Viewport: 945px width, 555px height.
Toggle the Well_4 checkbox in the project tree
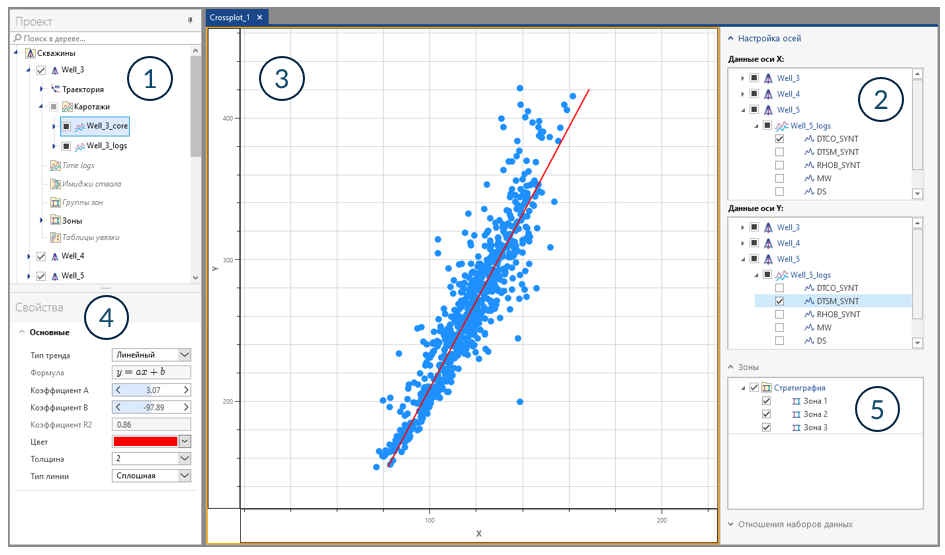41,257
